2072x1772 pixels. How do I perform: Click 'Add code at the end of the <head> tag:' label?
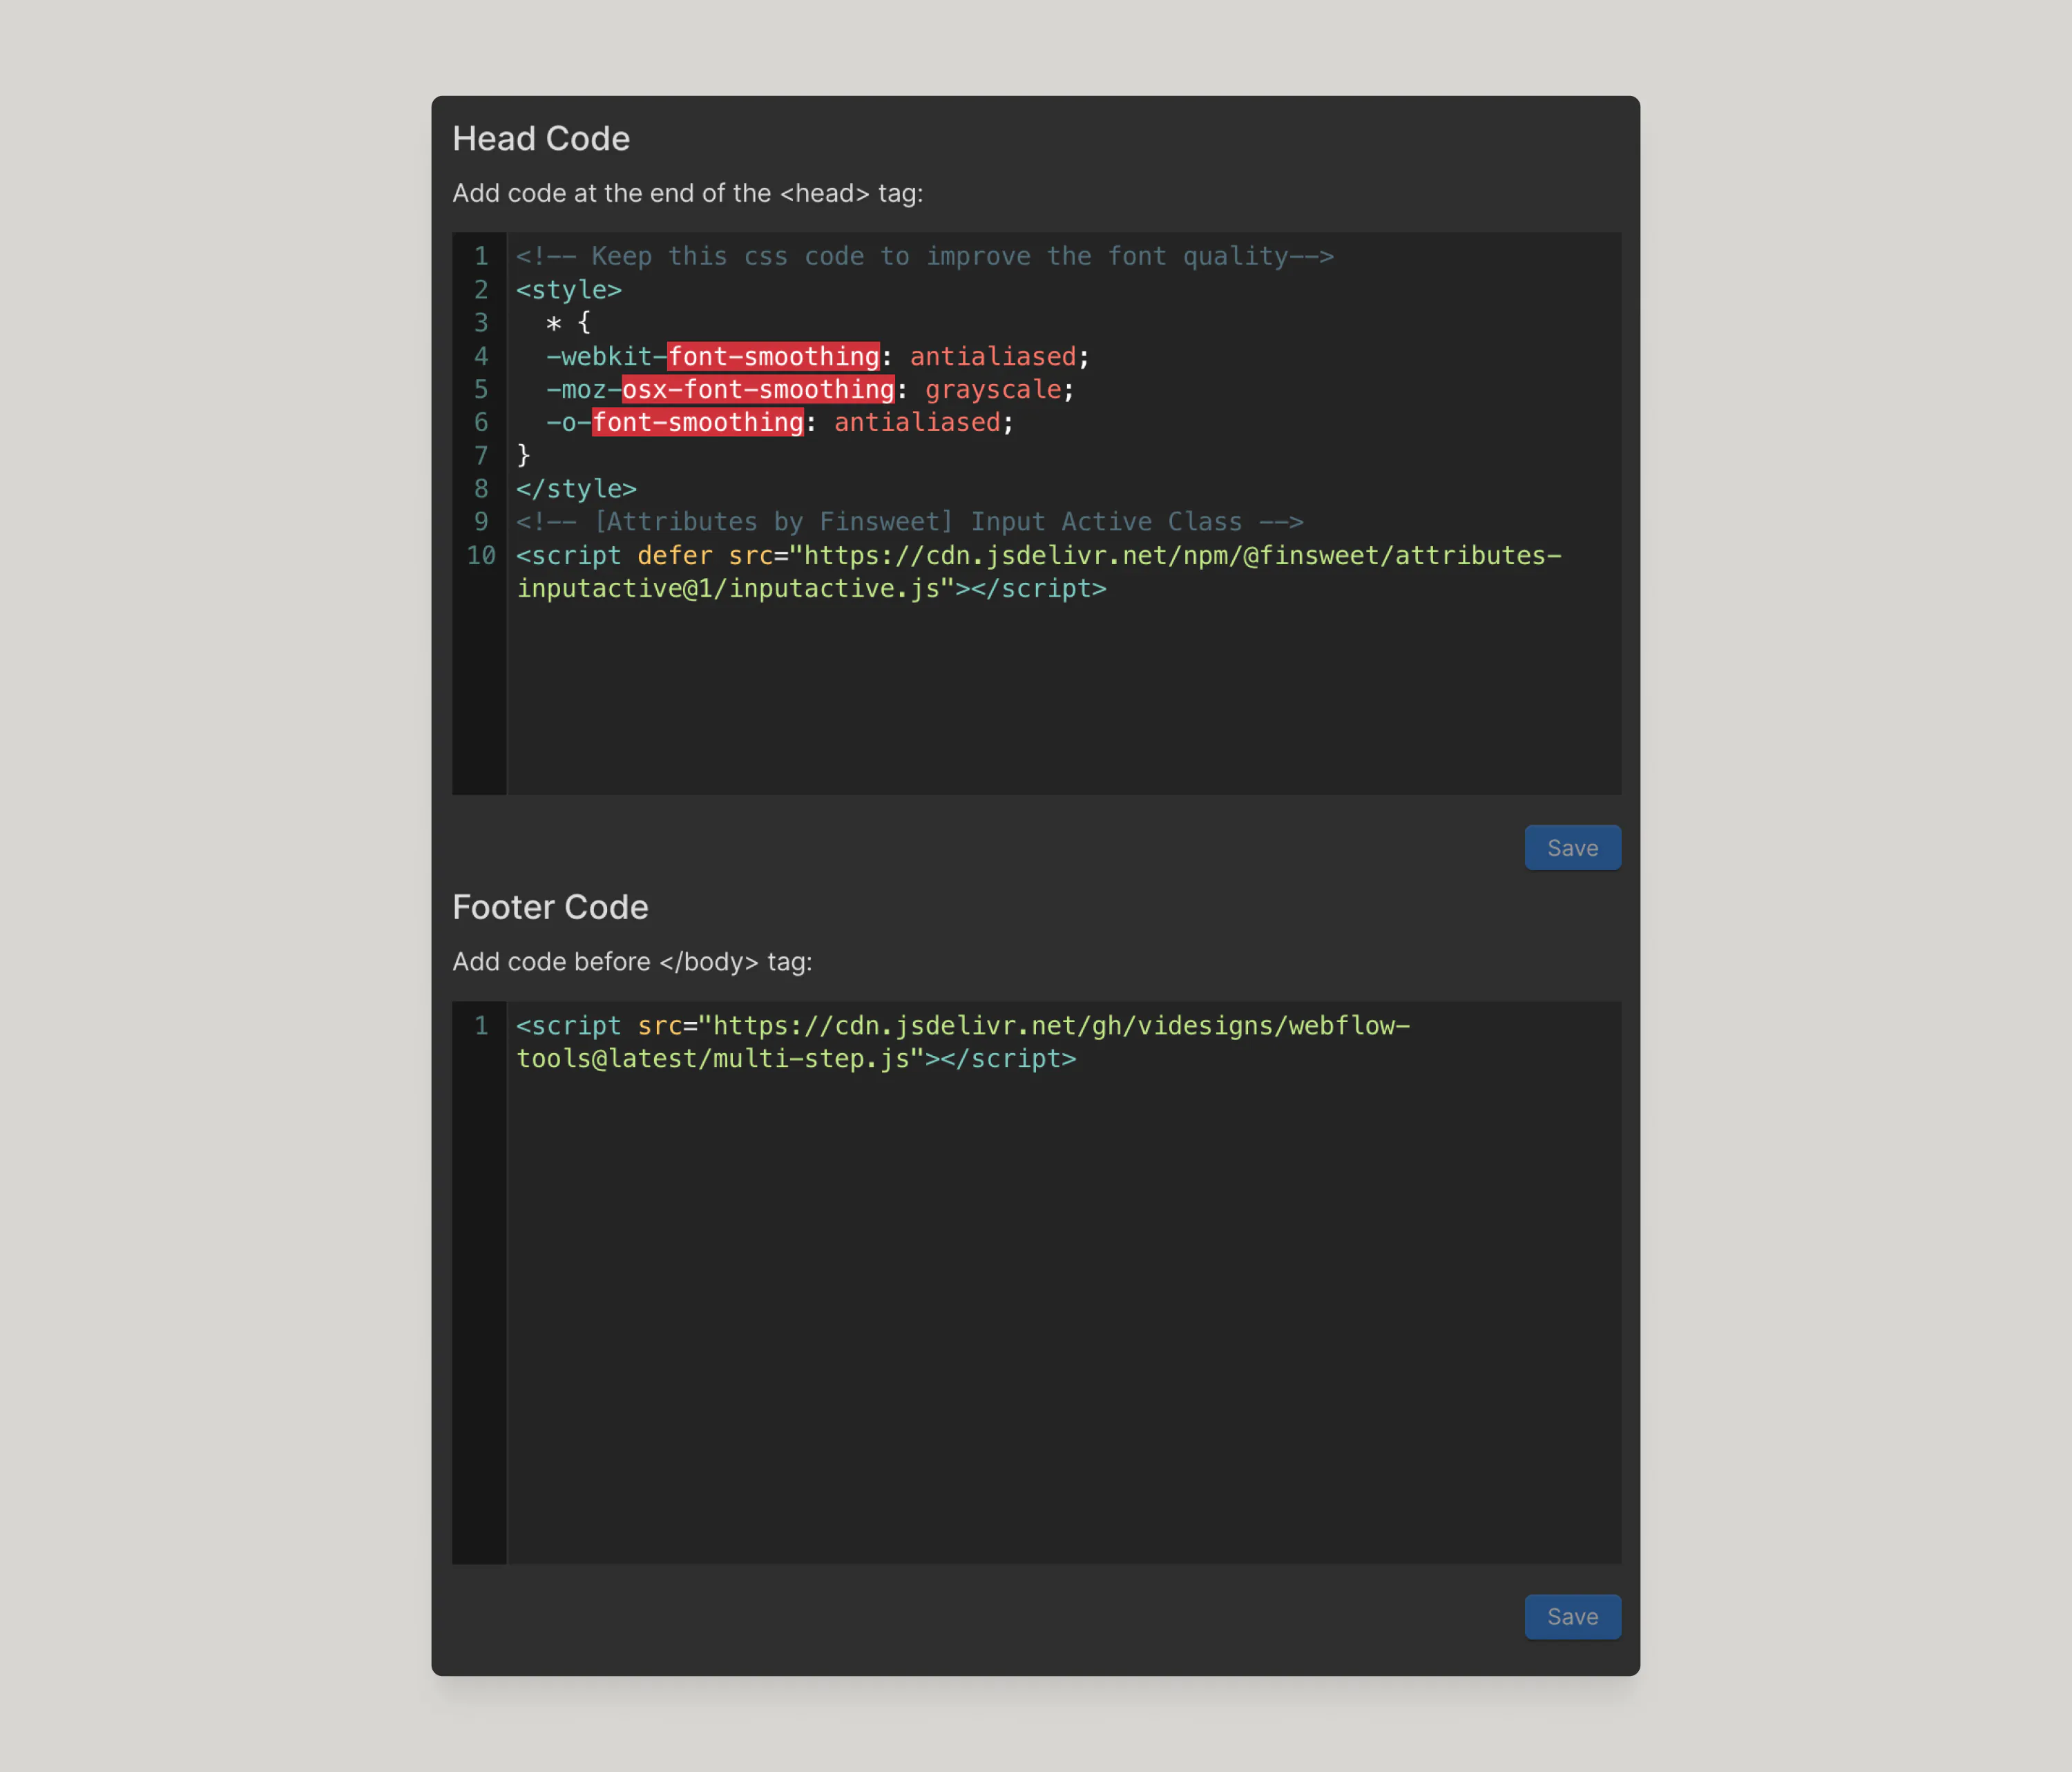pos(687,193)
